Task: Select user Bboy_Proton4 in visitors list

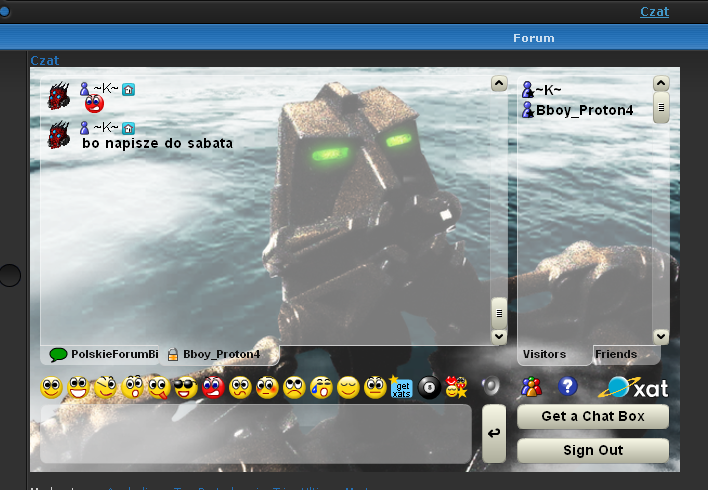Action: pyautogui.click(x=578, y=110)
